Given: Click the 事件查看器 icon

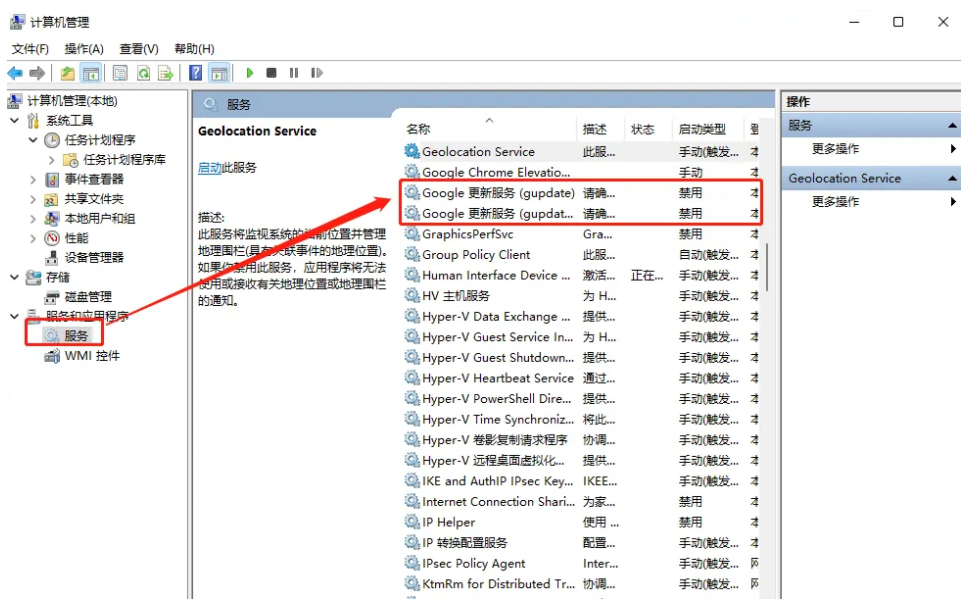Looking at the screenshot, I should 53,180.
